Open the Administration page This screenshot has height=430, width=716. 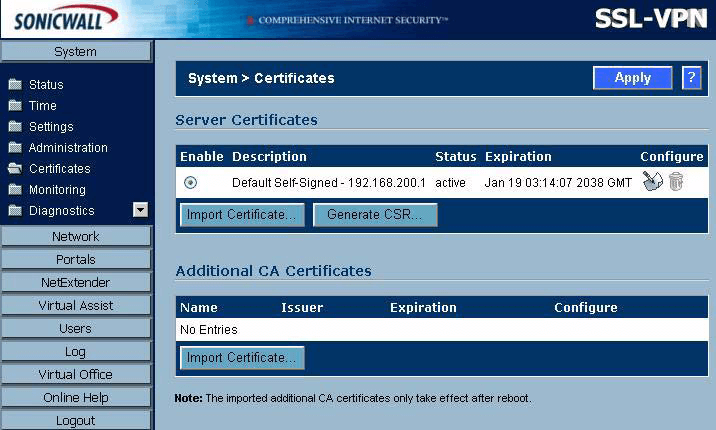(x=68, y=147)
